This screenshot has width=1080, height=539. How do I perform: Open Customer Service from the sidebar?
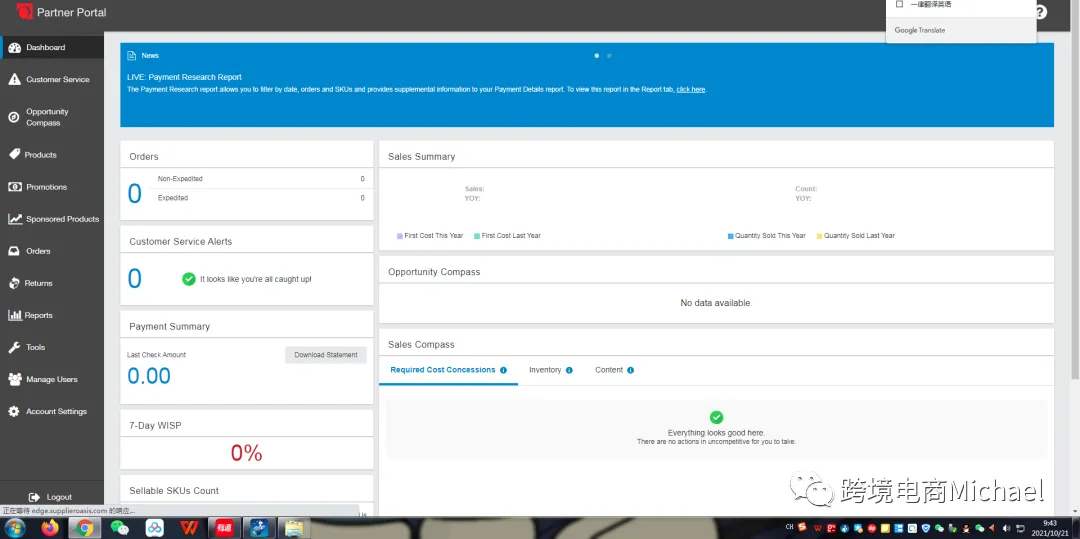[x=58, y=79]
